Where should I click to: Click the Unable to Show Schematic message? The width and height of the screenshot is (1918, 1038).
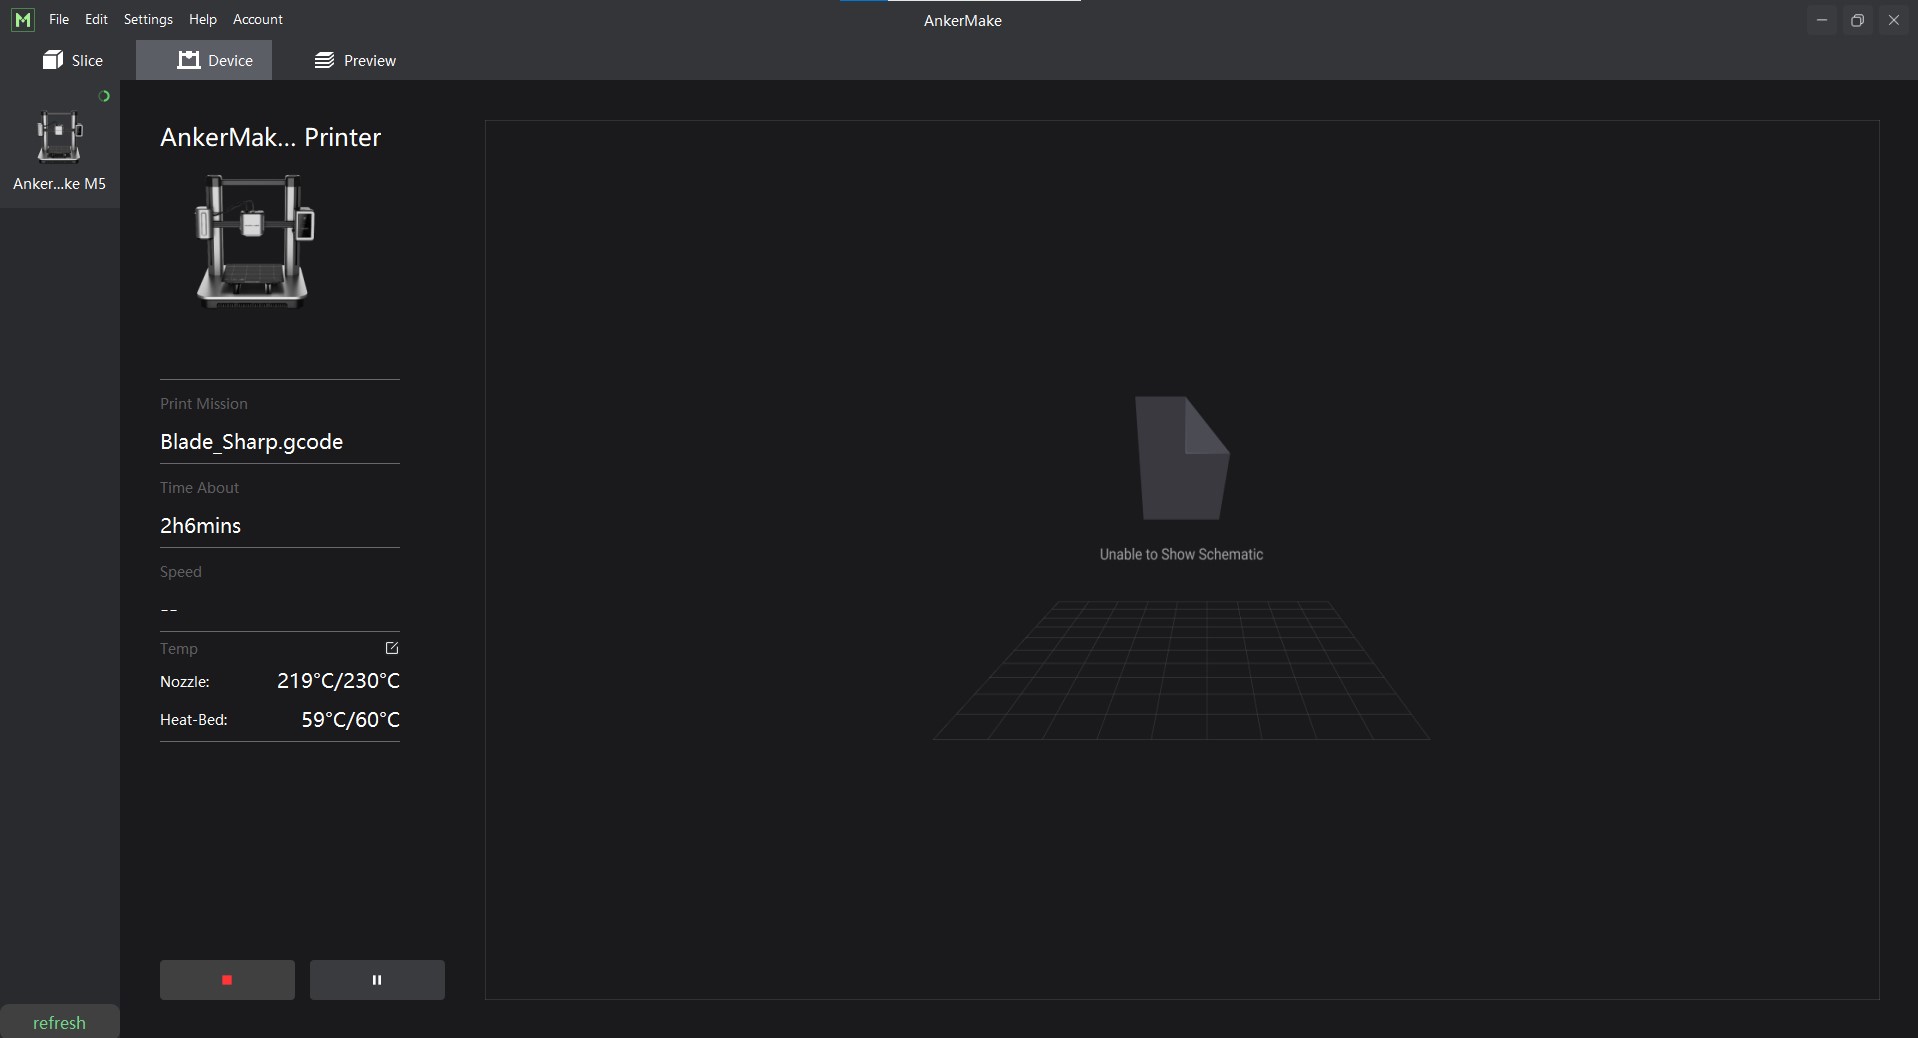[1181, 554]
